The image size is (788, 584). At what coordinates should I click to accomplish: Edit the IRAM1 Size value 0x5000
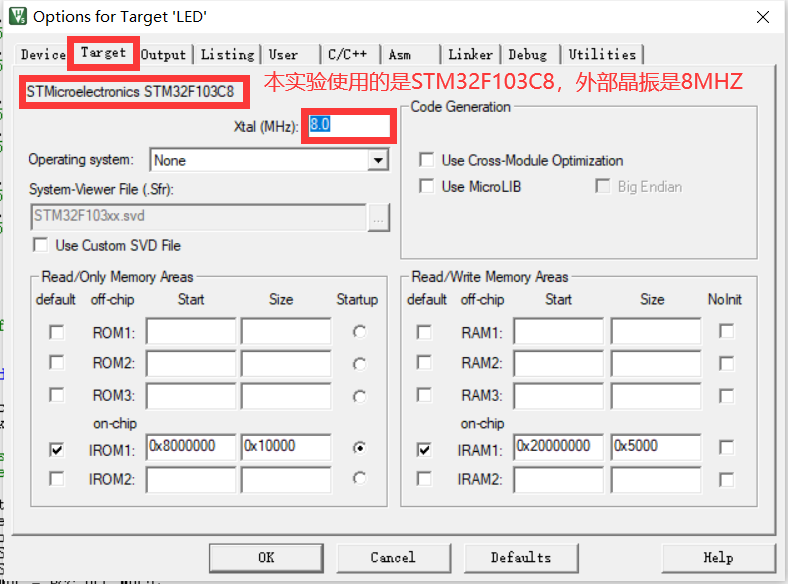[656, 447]
